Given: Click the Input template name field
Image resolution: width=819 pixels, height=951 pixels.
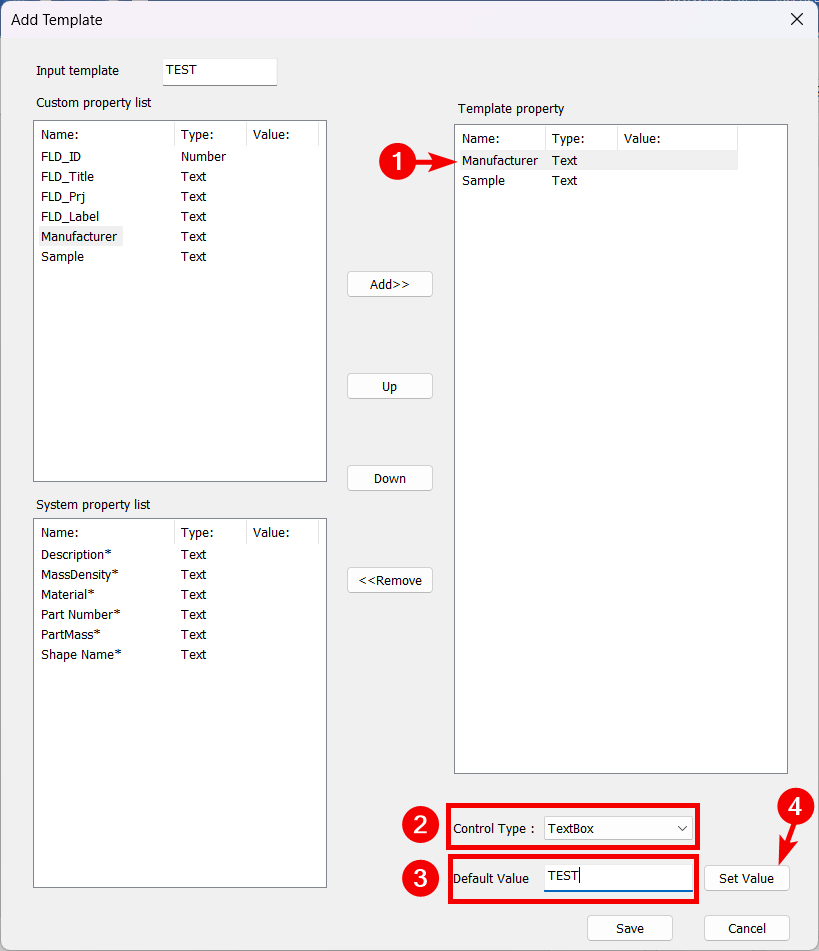Looking at the screenshot, I should tap(219, 71).
